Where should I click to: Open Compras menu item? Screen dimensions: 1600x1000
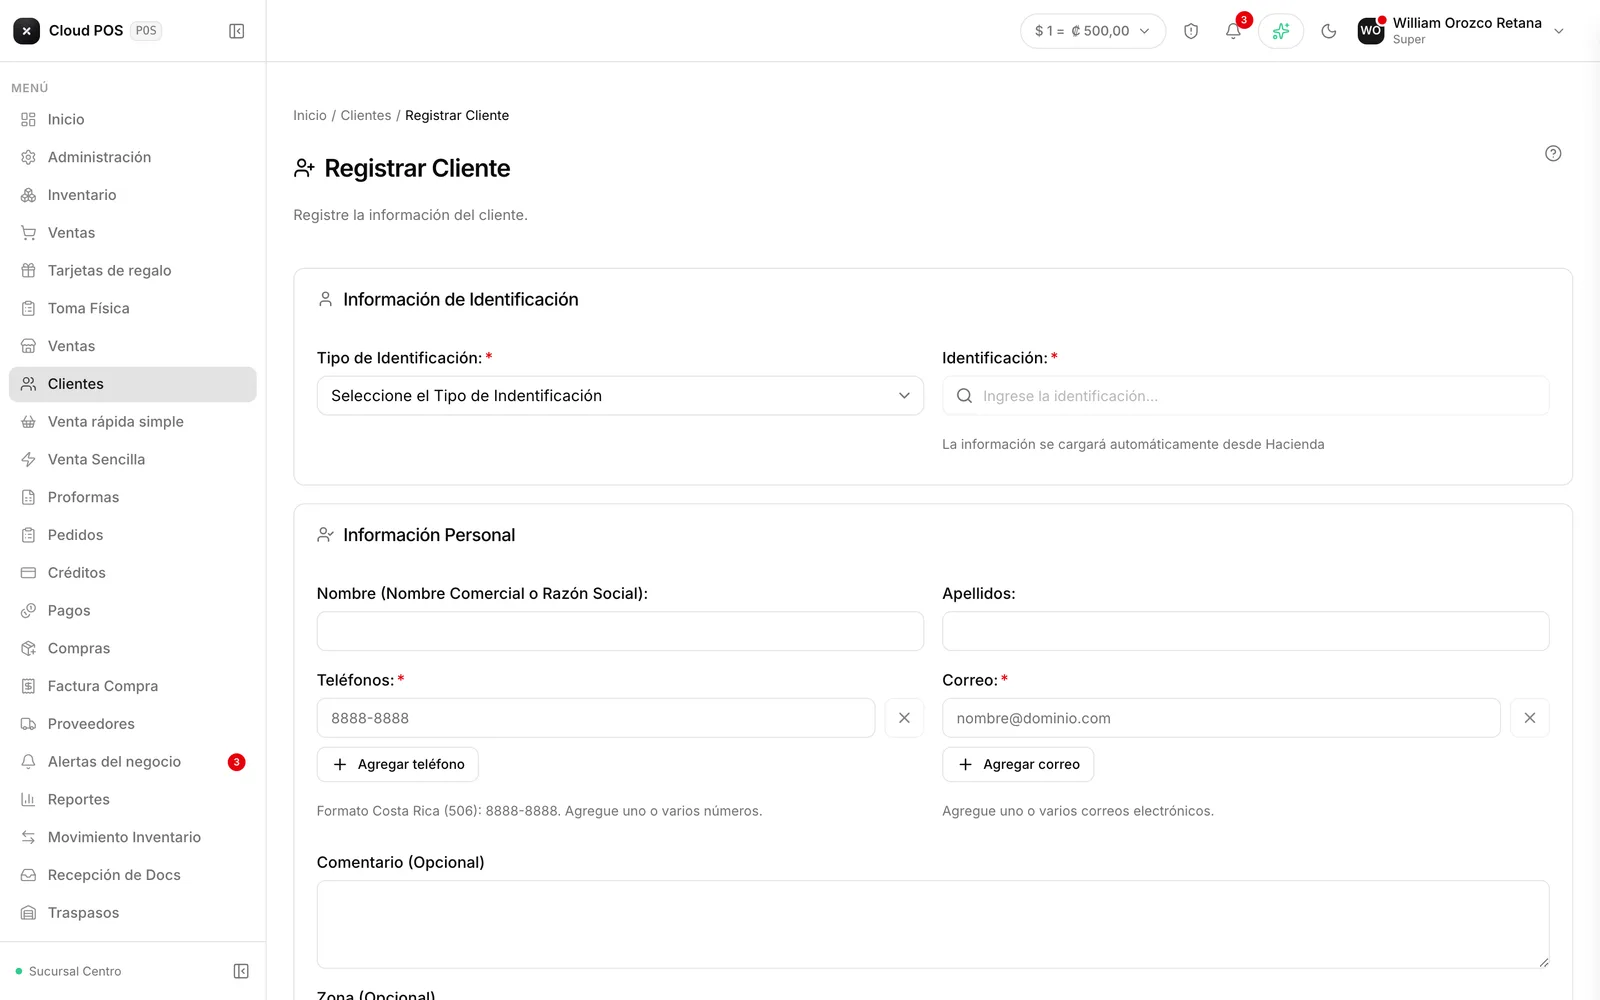[133, 648]
